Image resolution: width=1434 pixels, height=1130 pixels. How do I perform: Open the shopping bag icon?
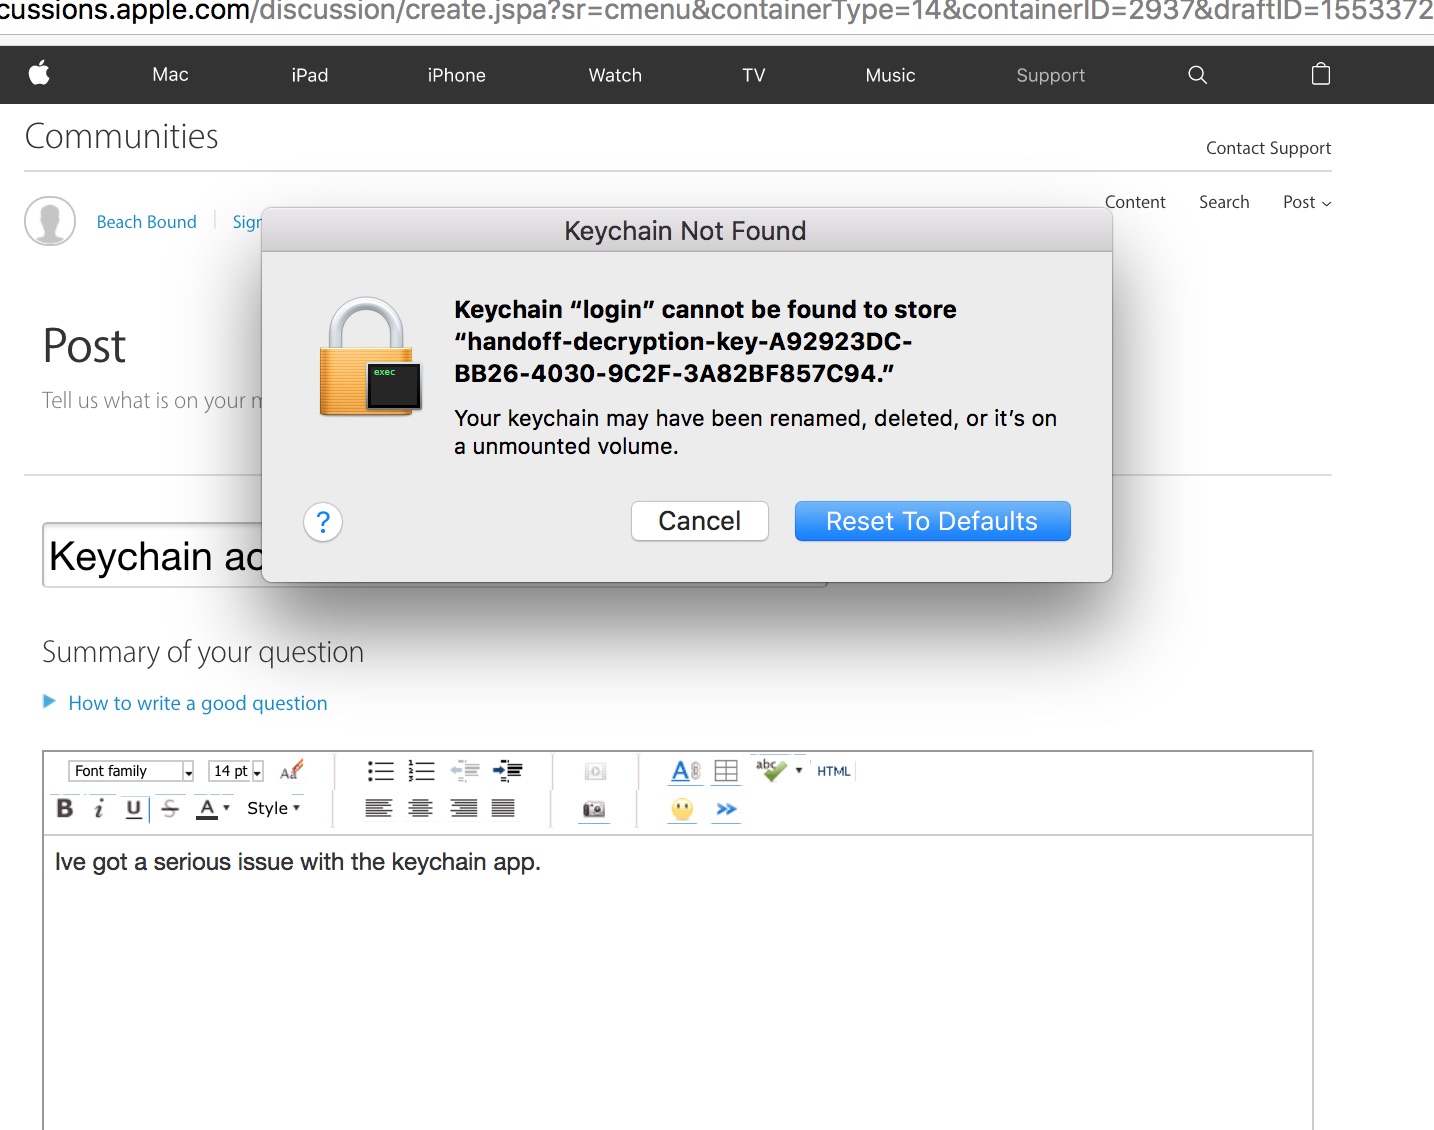point(1320,74)
